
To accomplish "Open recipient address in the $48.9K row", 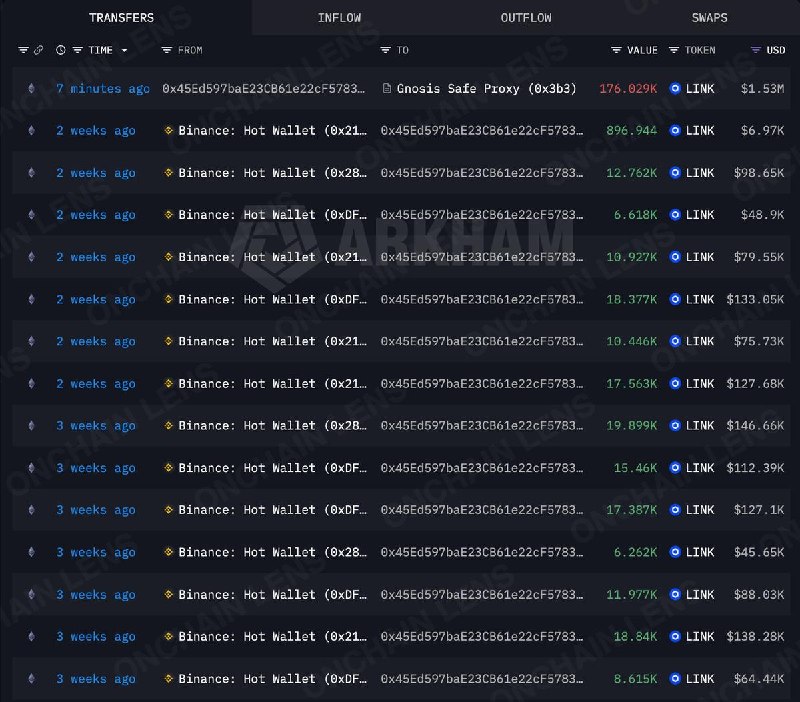I will pyautogui.click(x=482, y=215).
